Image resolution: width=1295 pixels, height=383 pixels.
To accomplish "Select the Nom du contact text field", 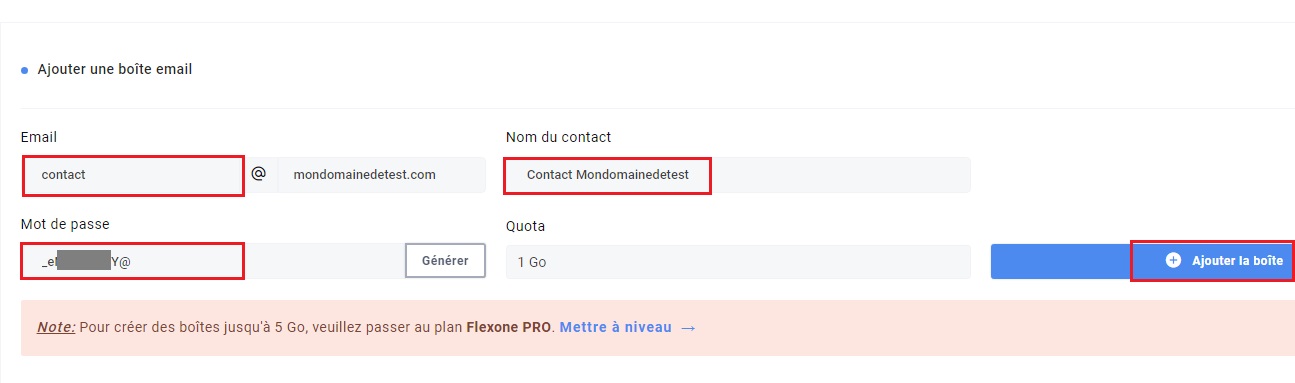I will pos(738,174).
